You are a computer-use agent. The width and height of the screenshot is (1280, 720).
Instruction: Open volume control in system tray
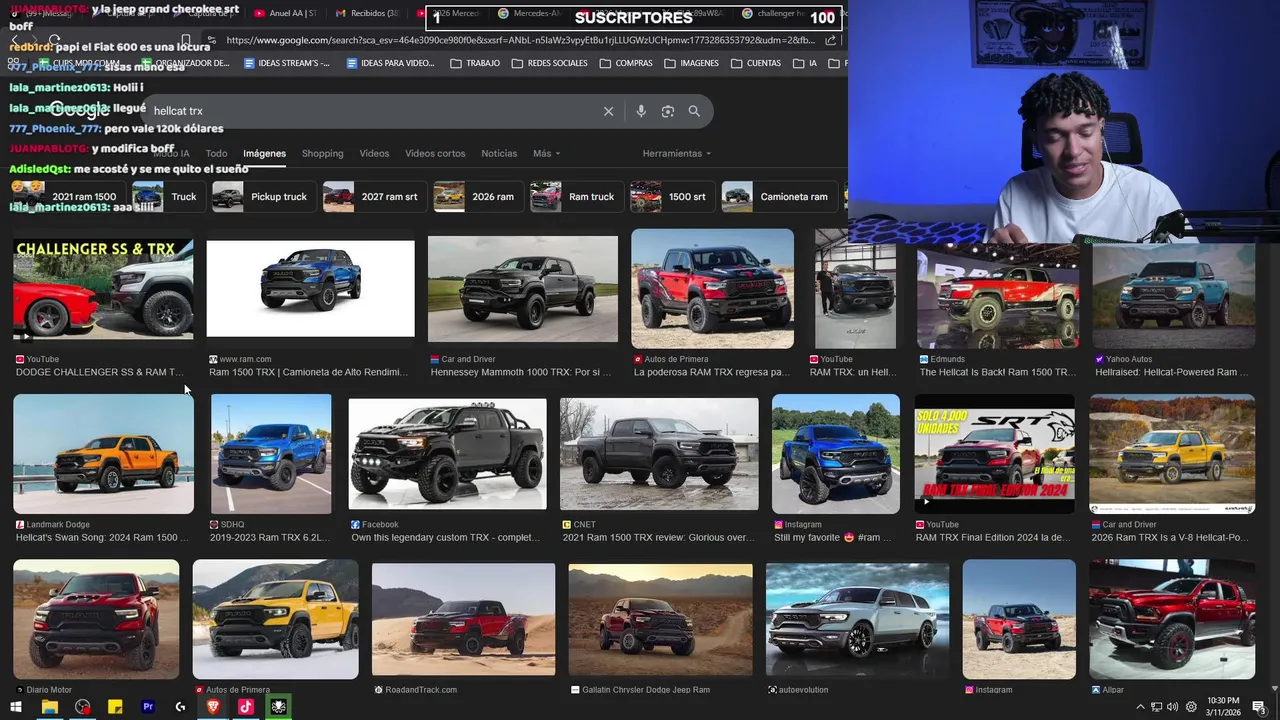(x=1172, y=707)
